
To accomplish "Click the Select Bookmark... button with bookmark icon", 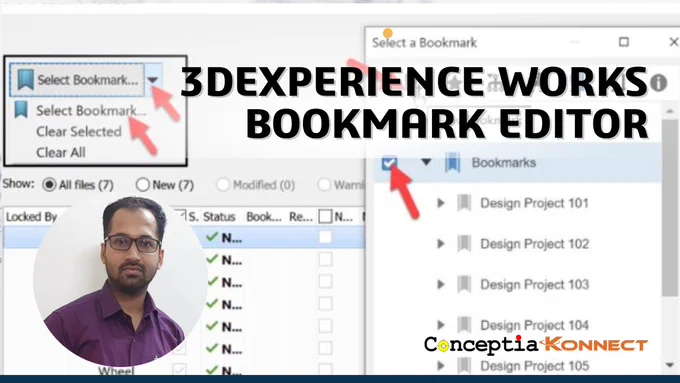I will [x=77, y=80].
